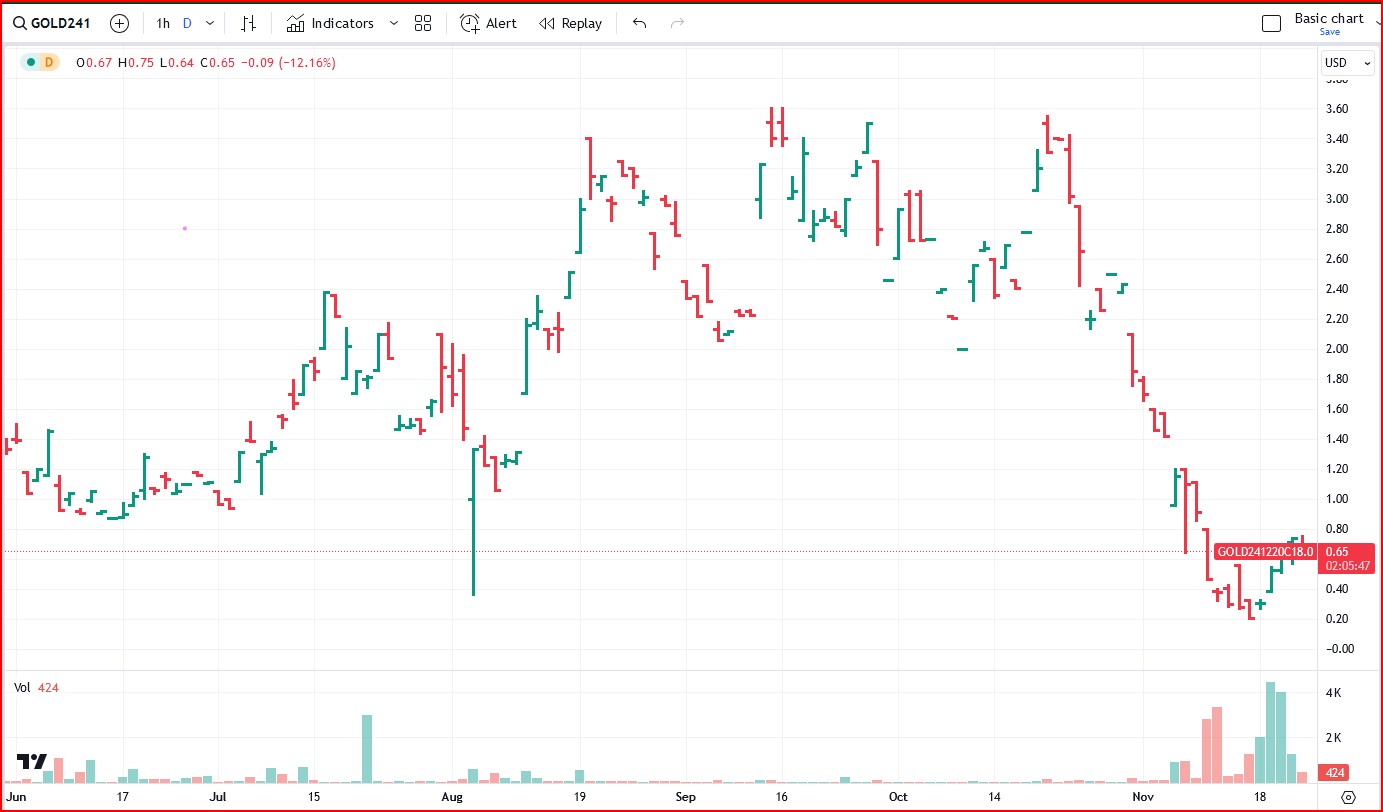Viewport: 1383px width, 812px height.
Task: Click the 2K volume scale label
Action: [x=1333, y=737]
